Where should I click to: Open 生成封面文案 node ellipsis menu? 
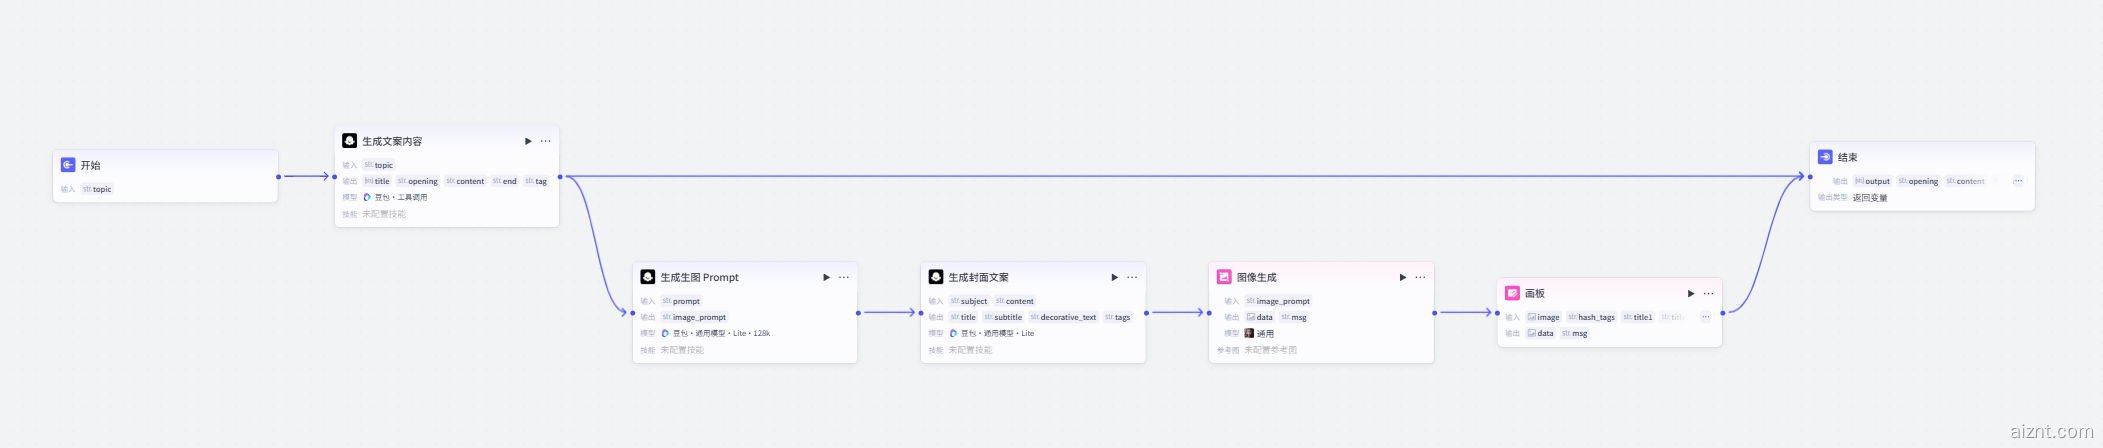click(x=1132, y=277)
